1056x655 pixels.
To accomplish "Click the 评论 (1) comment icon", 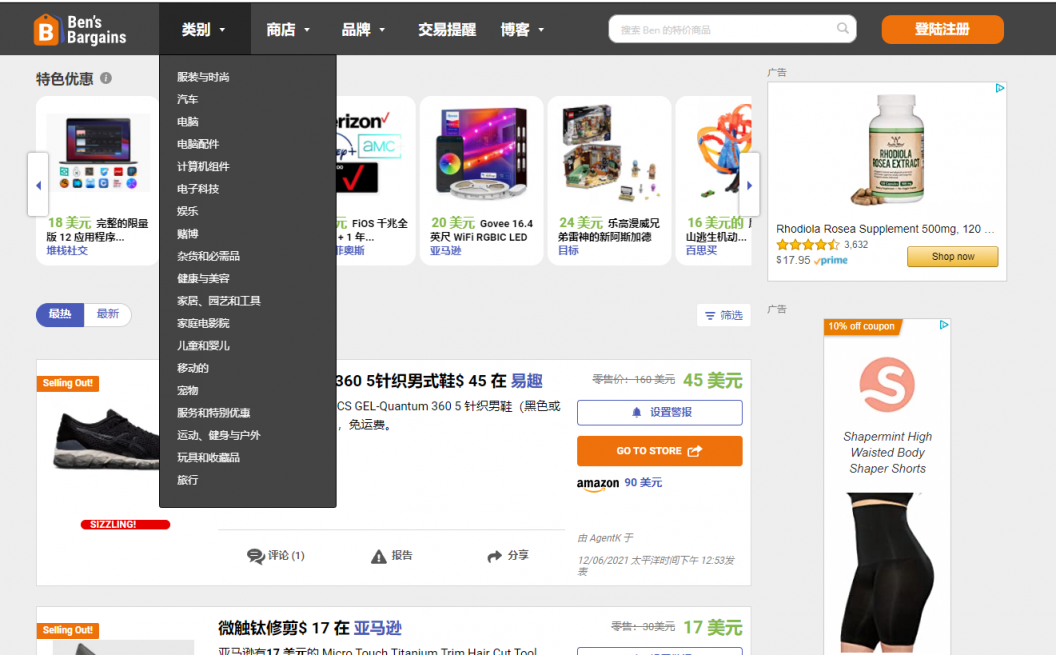I will (256, 556).
